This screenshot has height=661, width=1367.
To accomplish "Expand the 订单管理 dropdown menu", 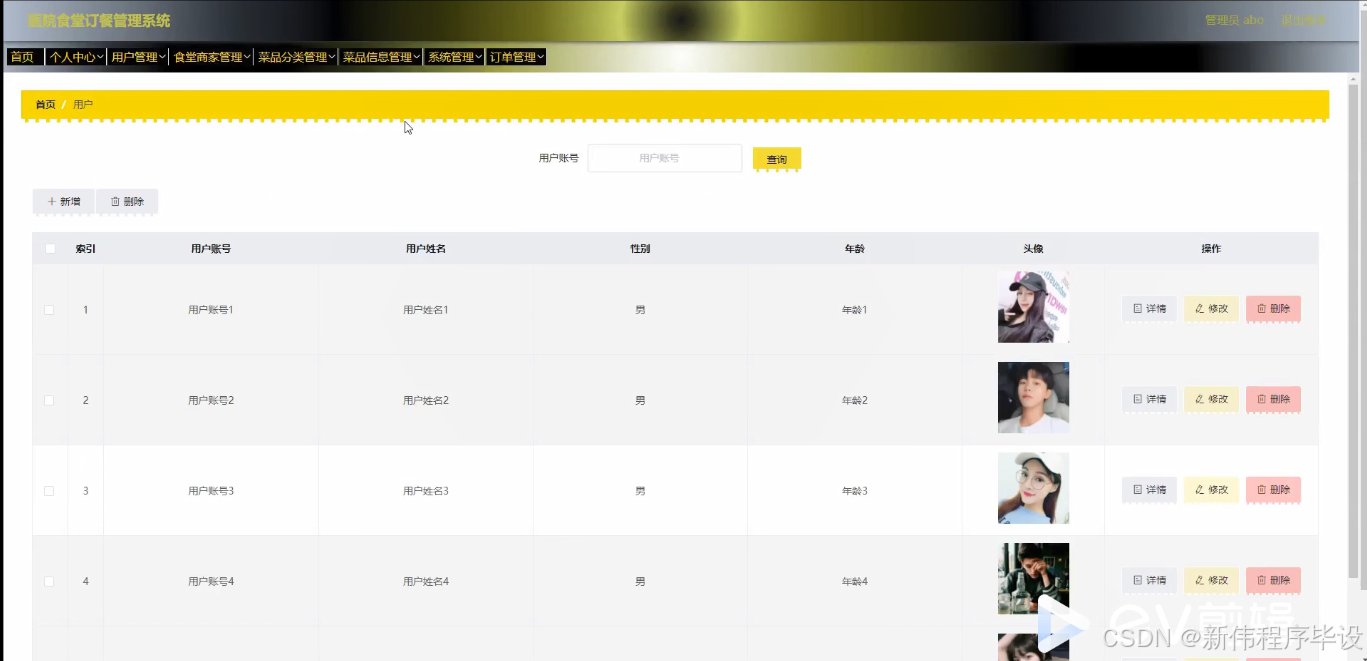I will 516,57.
